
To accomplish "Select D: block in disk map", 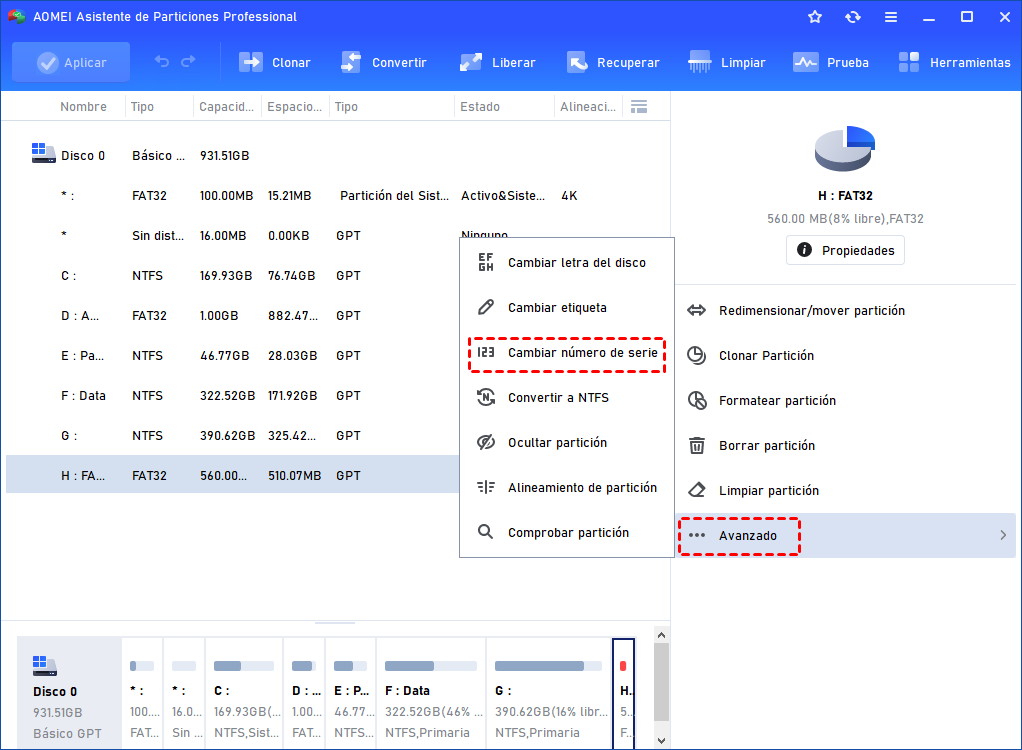I will click(304, 693).
